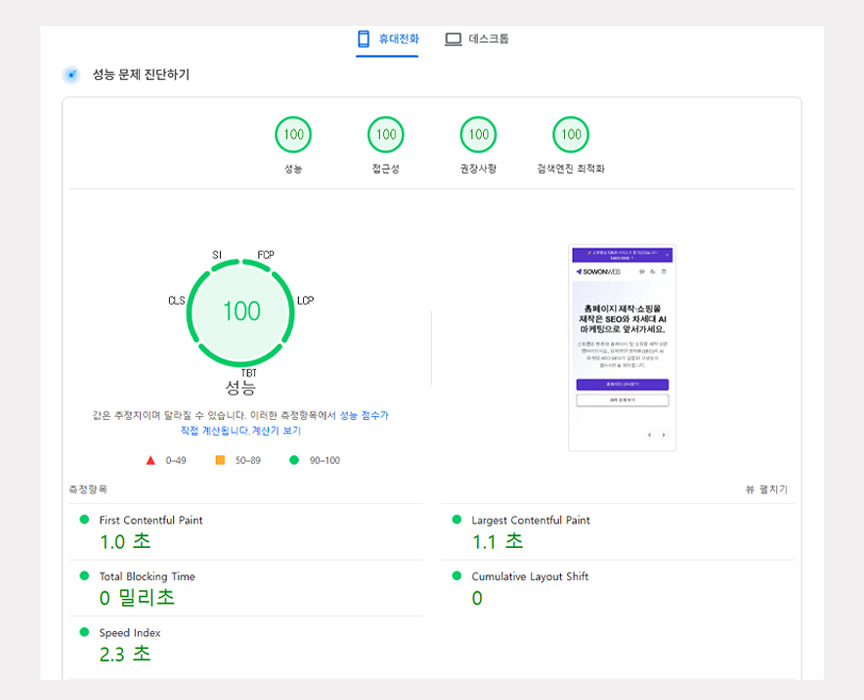Click the 1.0 초 FCP value
This screenshot has height=700, width=864.
(x=125, y=542)
